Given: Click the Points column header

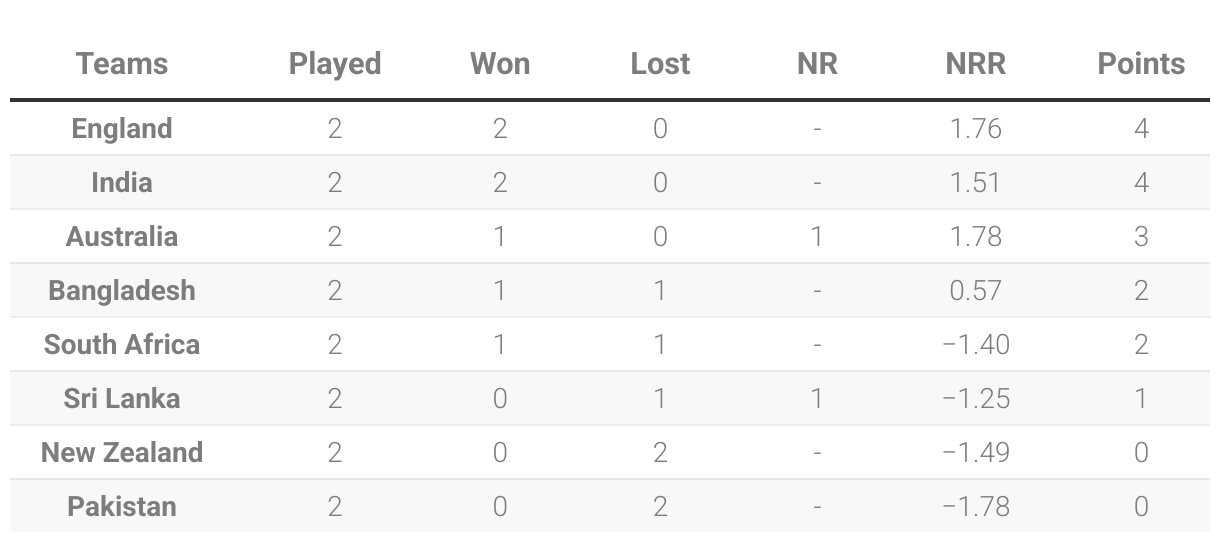Looking at the screenshot, I should tap(1141, 64).
